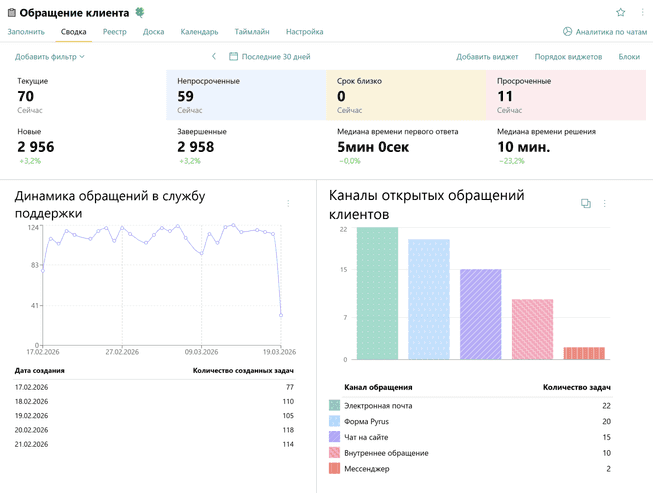Image resolution: width=653 pixels, height=493 pixels.
Task: Click the Электронная почта legend color swatch
Action: (x=334, y=405)
